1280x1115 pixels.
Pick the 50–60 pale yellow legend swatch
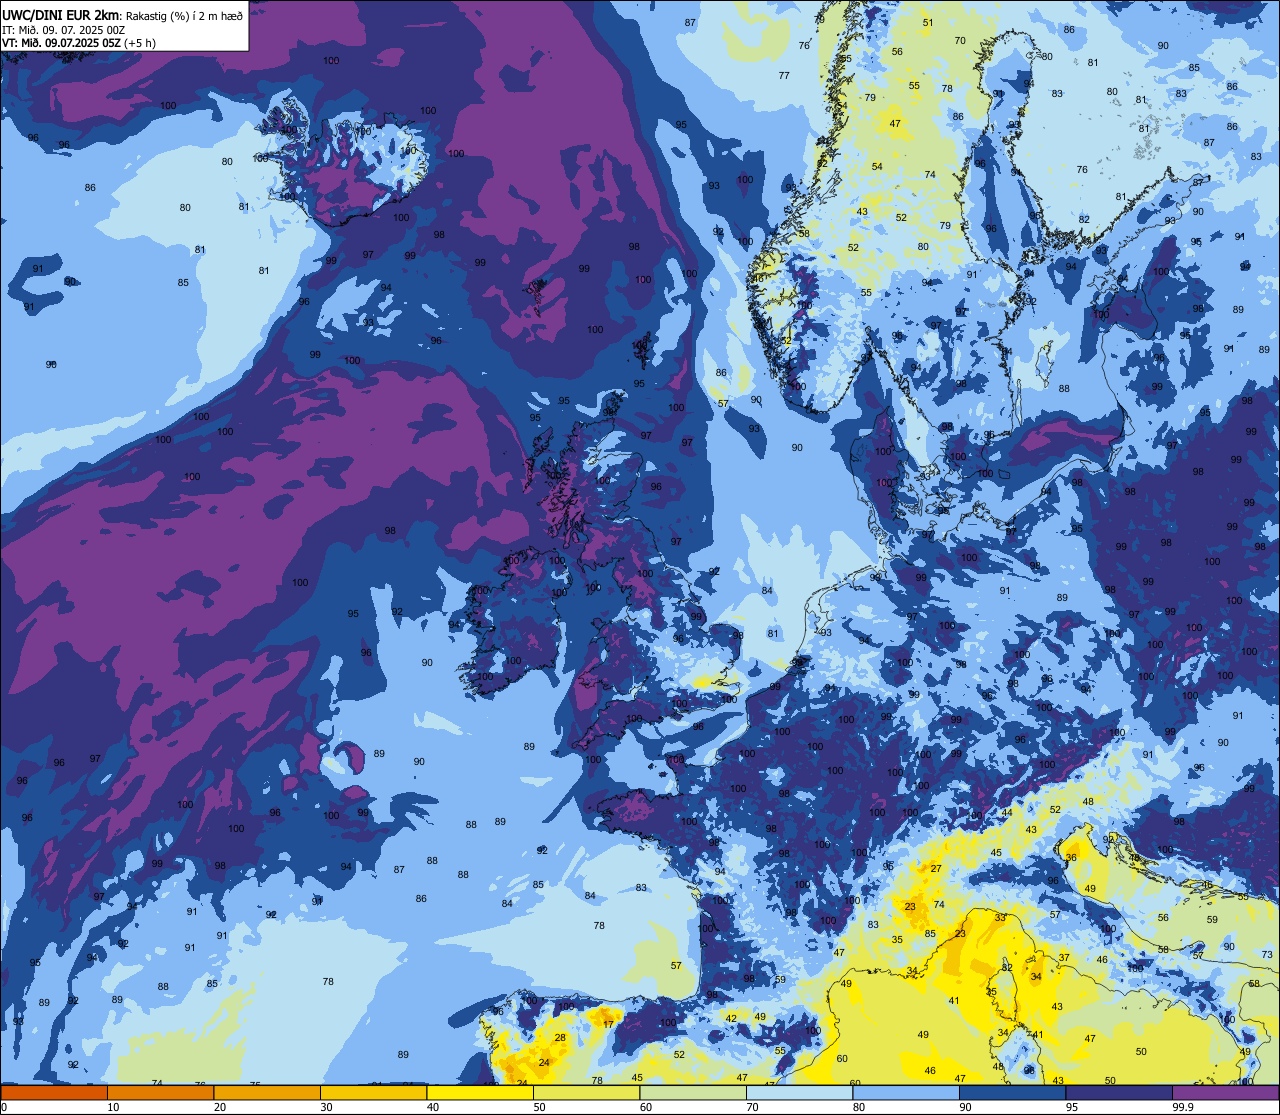click(586, 1092)
